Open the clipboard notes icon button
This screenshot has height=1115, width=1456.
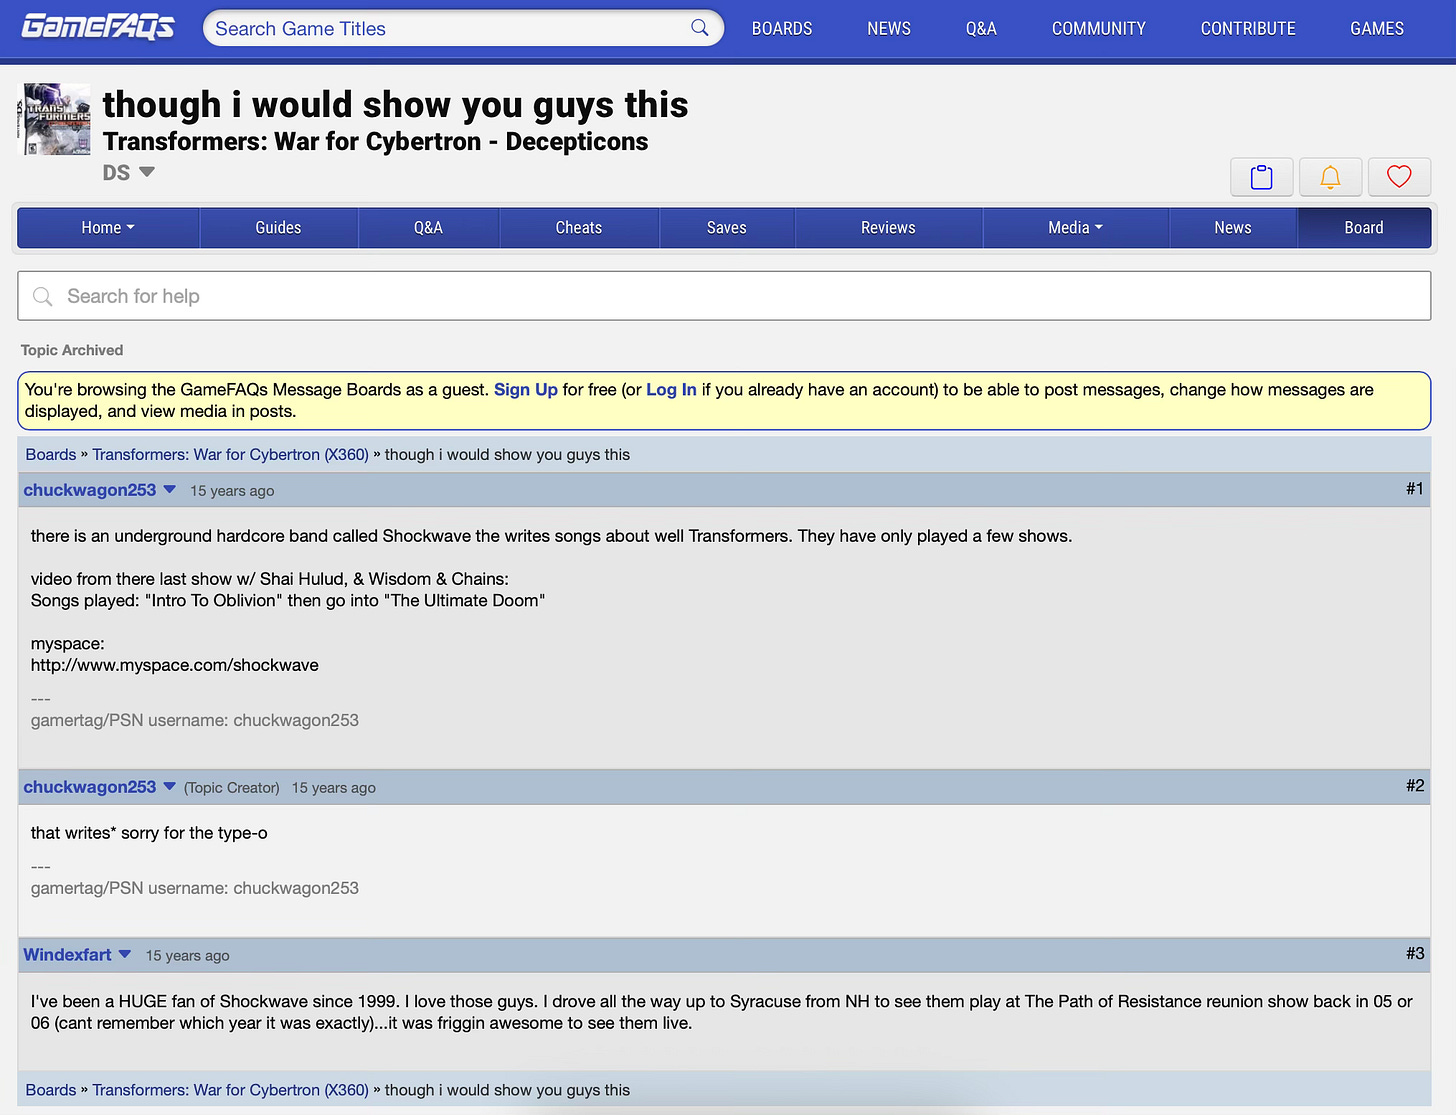1262,177
